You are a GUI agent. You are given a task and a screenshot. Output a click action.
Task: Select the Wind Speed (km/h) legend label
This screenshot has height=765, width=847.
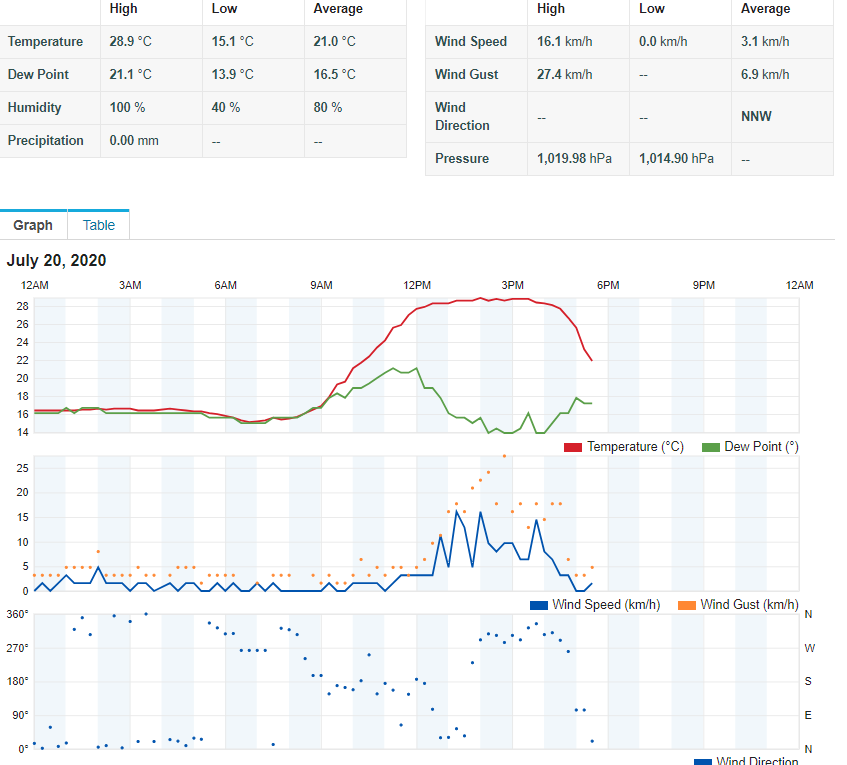tap(606, 605)
